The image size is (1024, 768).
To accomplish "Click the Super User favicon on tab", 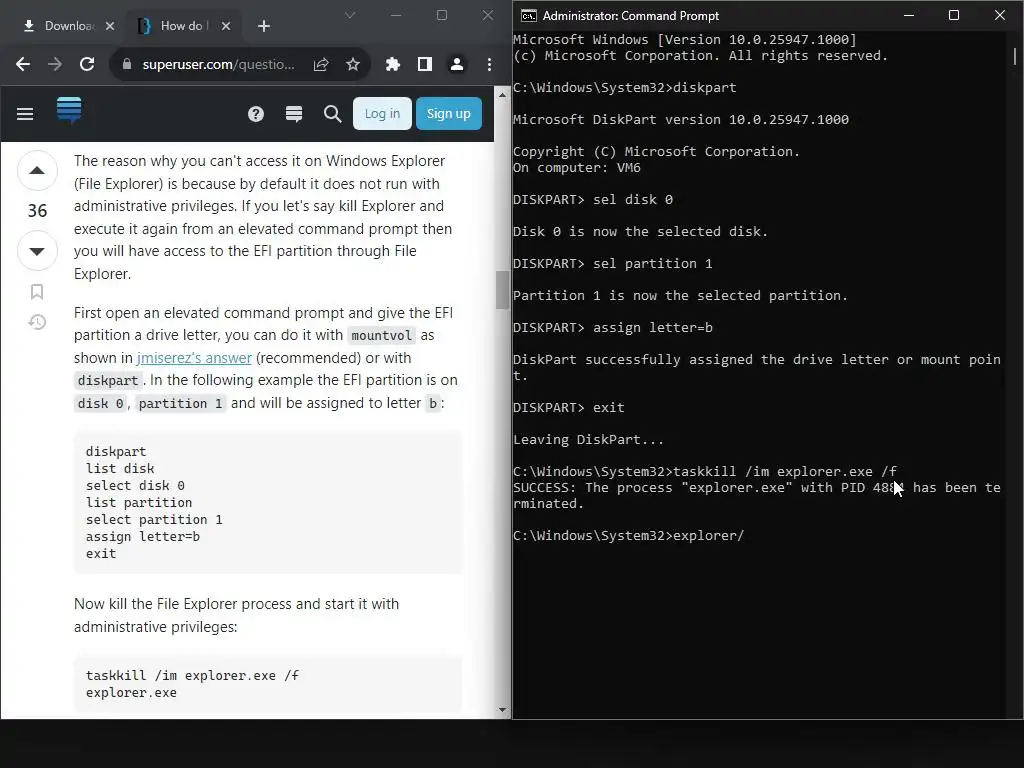I will (x=144, y=26).
